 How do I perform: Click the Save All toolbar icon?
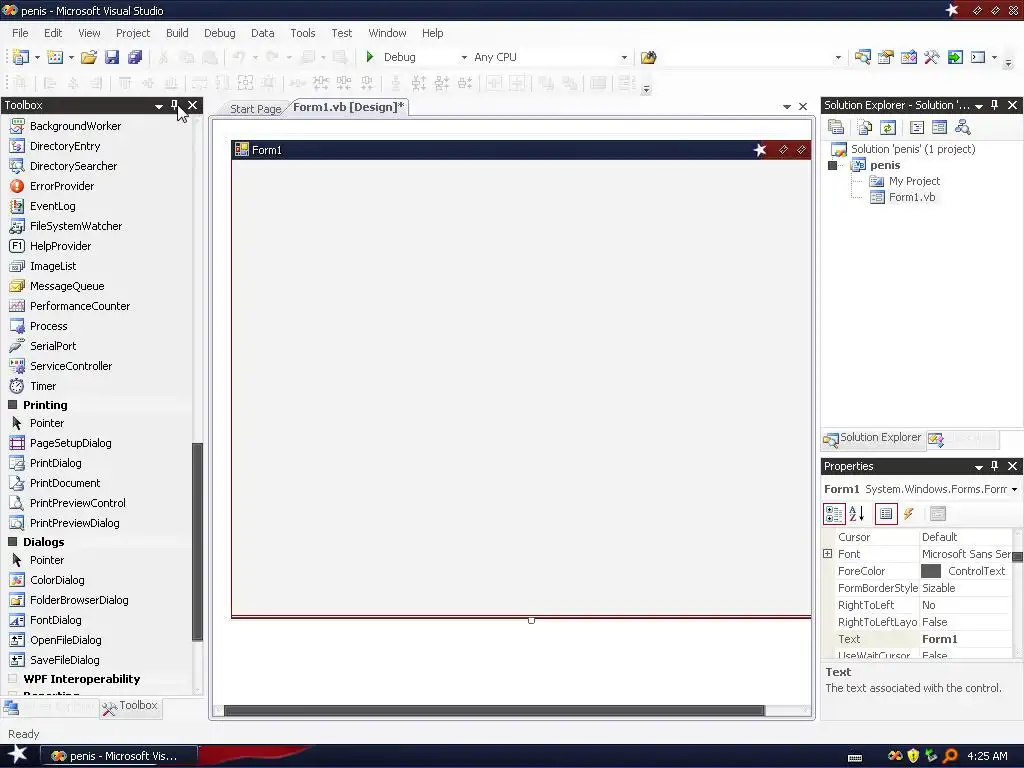[135, 57]
